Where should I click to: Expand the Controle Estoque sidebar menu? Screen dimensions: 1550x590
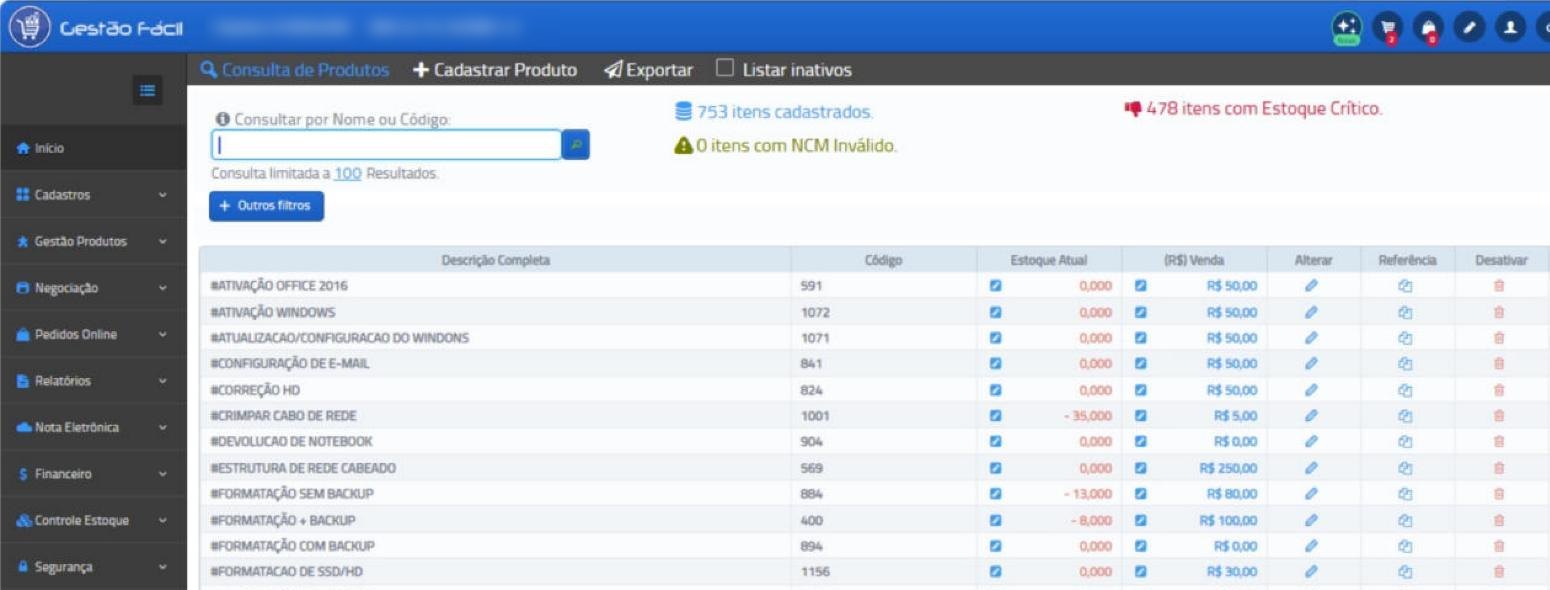93,520
